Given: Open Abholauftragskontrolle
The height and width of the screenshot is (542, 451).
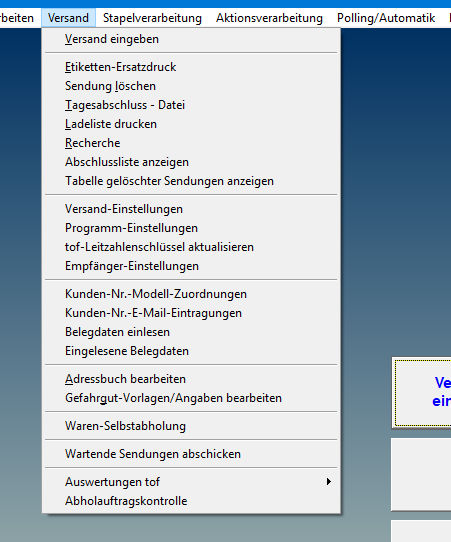Looking at the screenshot, I should (191, 501).
